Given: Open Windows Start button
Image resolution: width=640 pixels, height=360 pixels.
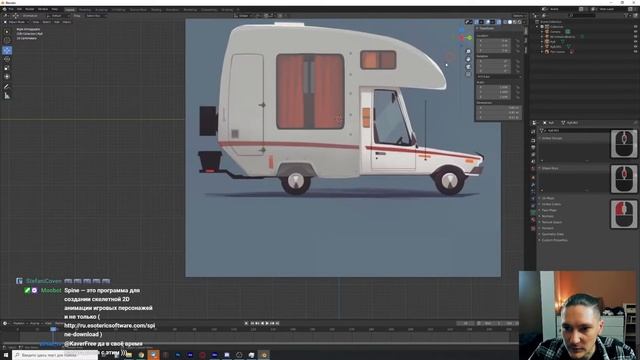Looking at the screenshot, I should pos(6,355).
